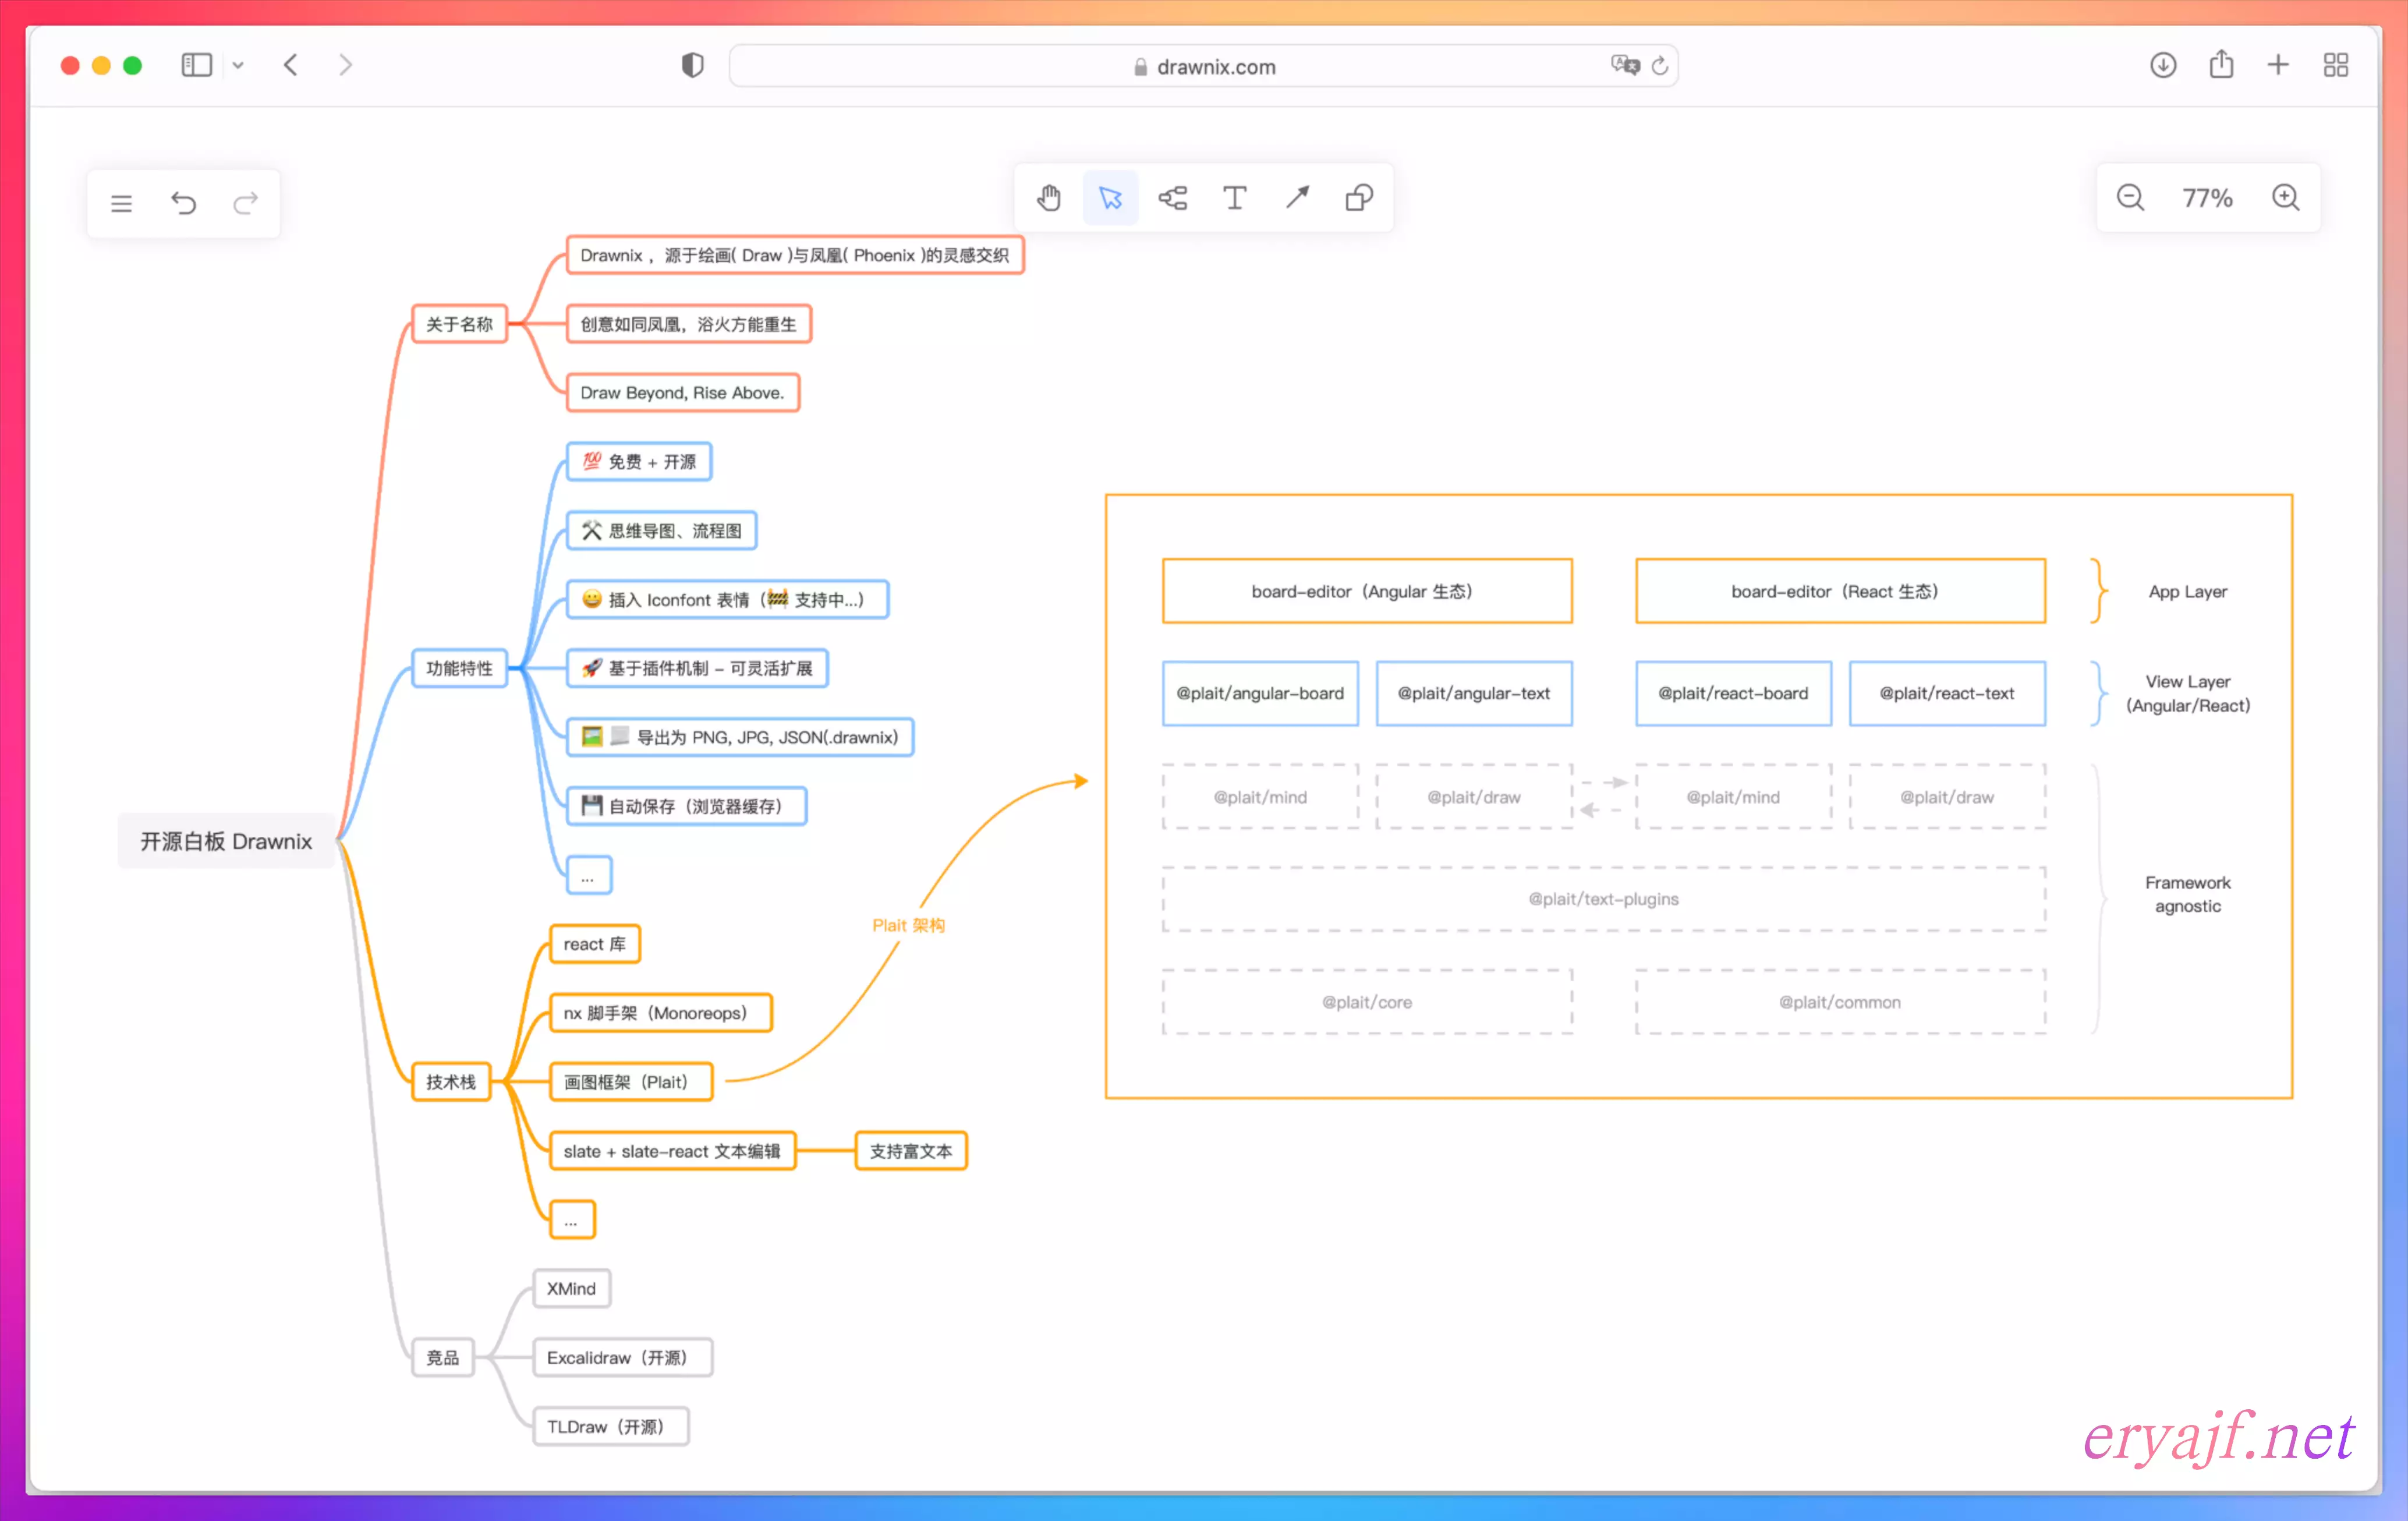Select the 导出为 PNG, JPG, JSON node
This screenshot has width=2408, height=1521.
(x=740, y=737)
